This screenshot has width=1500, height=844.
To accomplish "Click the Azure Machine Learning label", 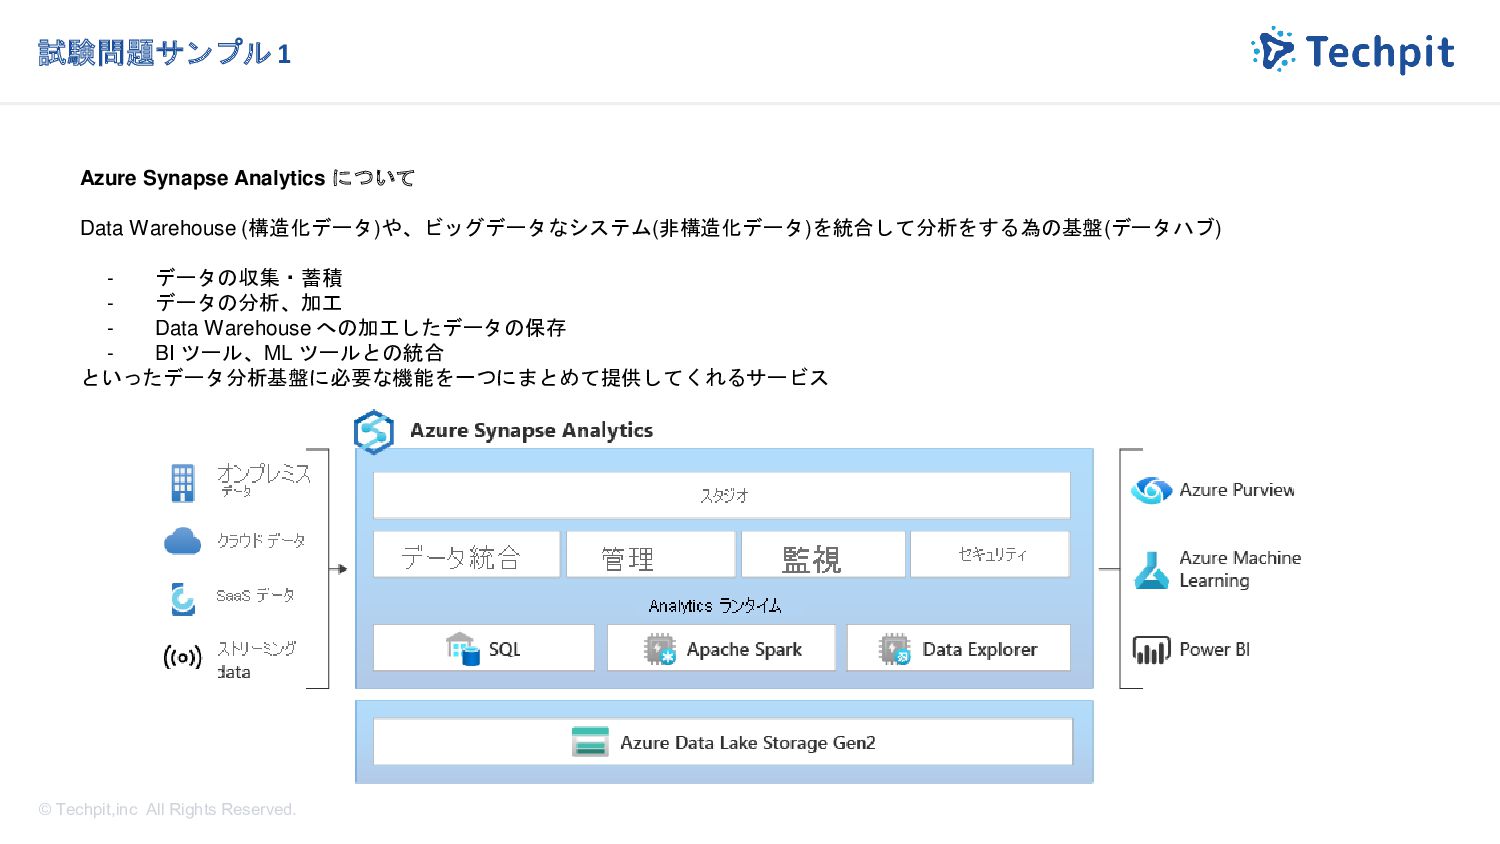I will [1240, 569].
